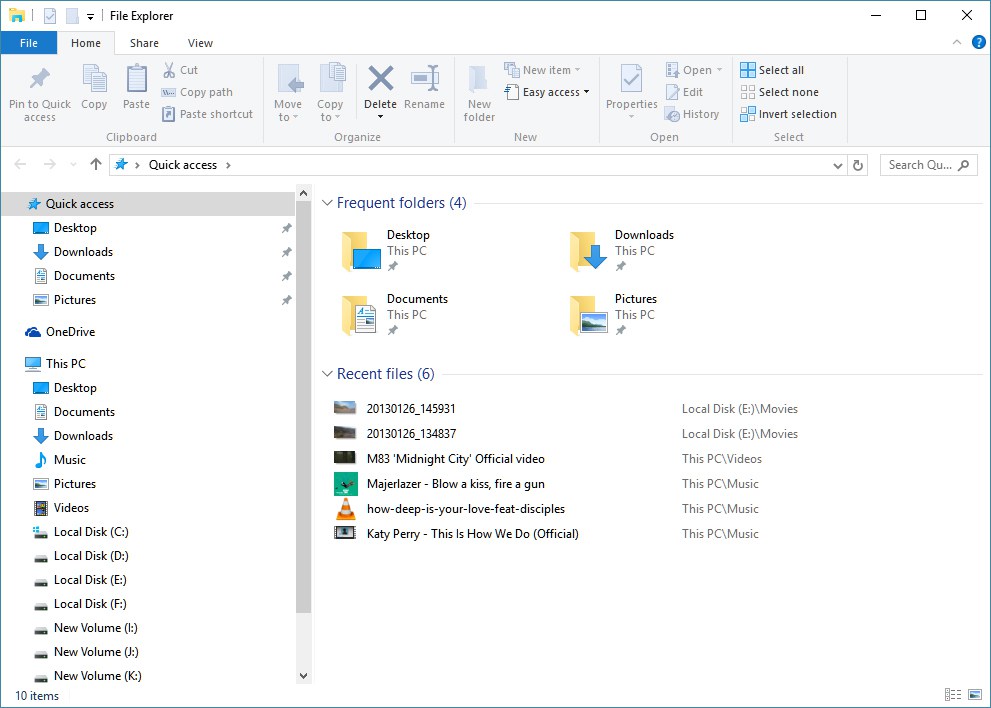This screenshot has height=708, width=991.
Task: Select Quick access in navigation pane
Action: (148, 204)
